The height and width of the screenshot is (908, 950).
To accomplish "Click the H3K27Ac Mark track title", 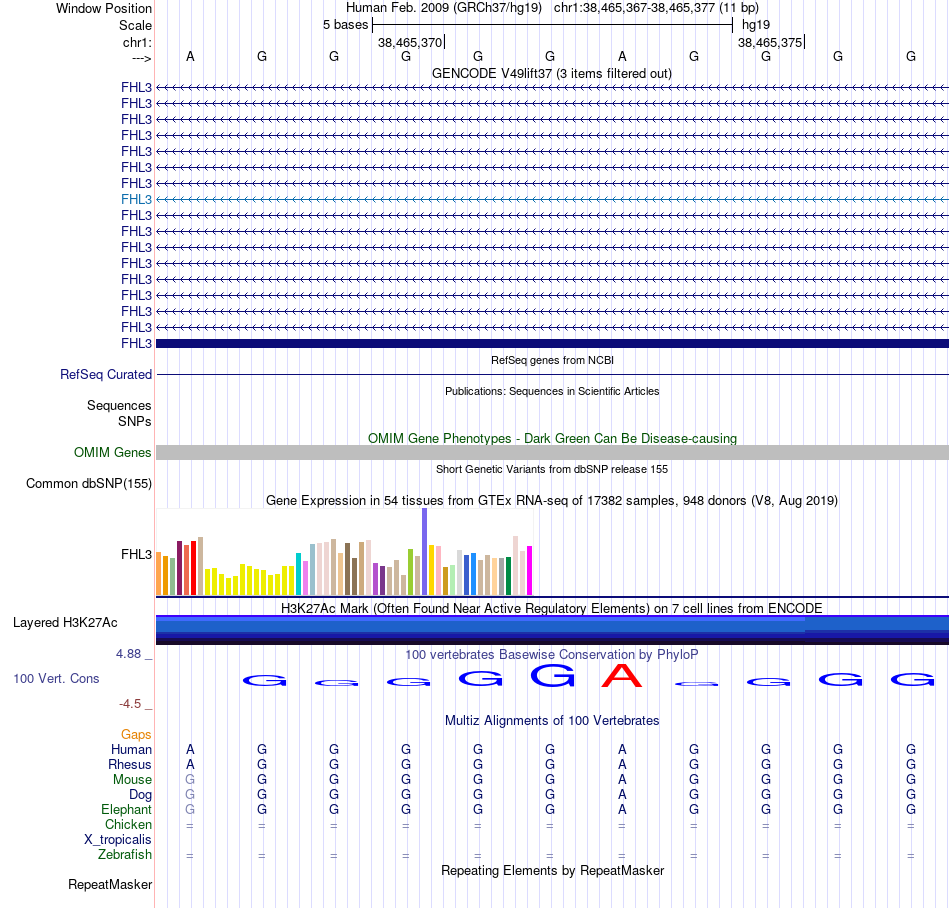I will tap(552, 608).
